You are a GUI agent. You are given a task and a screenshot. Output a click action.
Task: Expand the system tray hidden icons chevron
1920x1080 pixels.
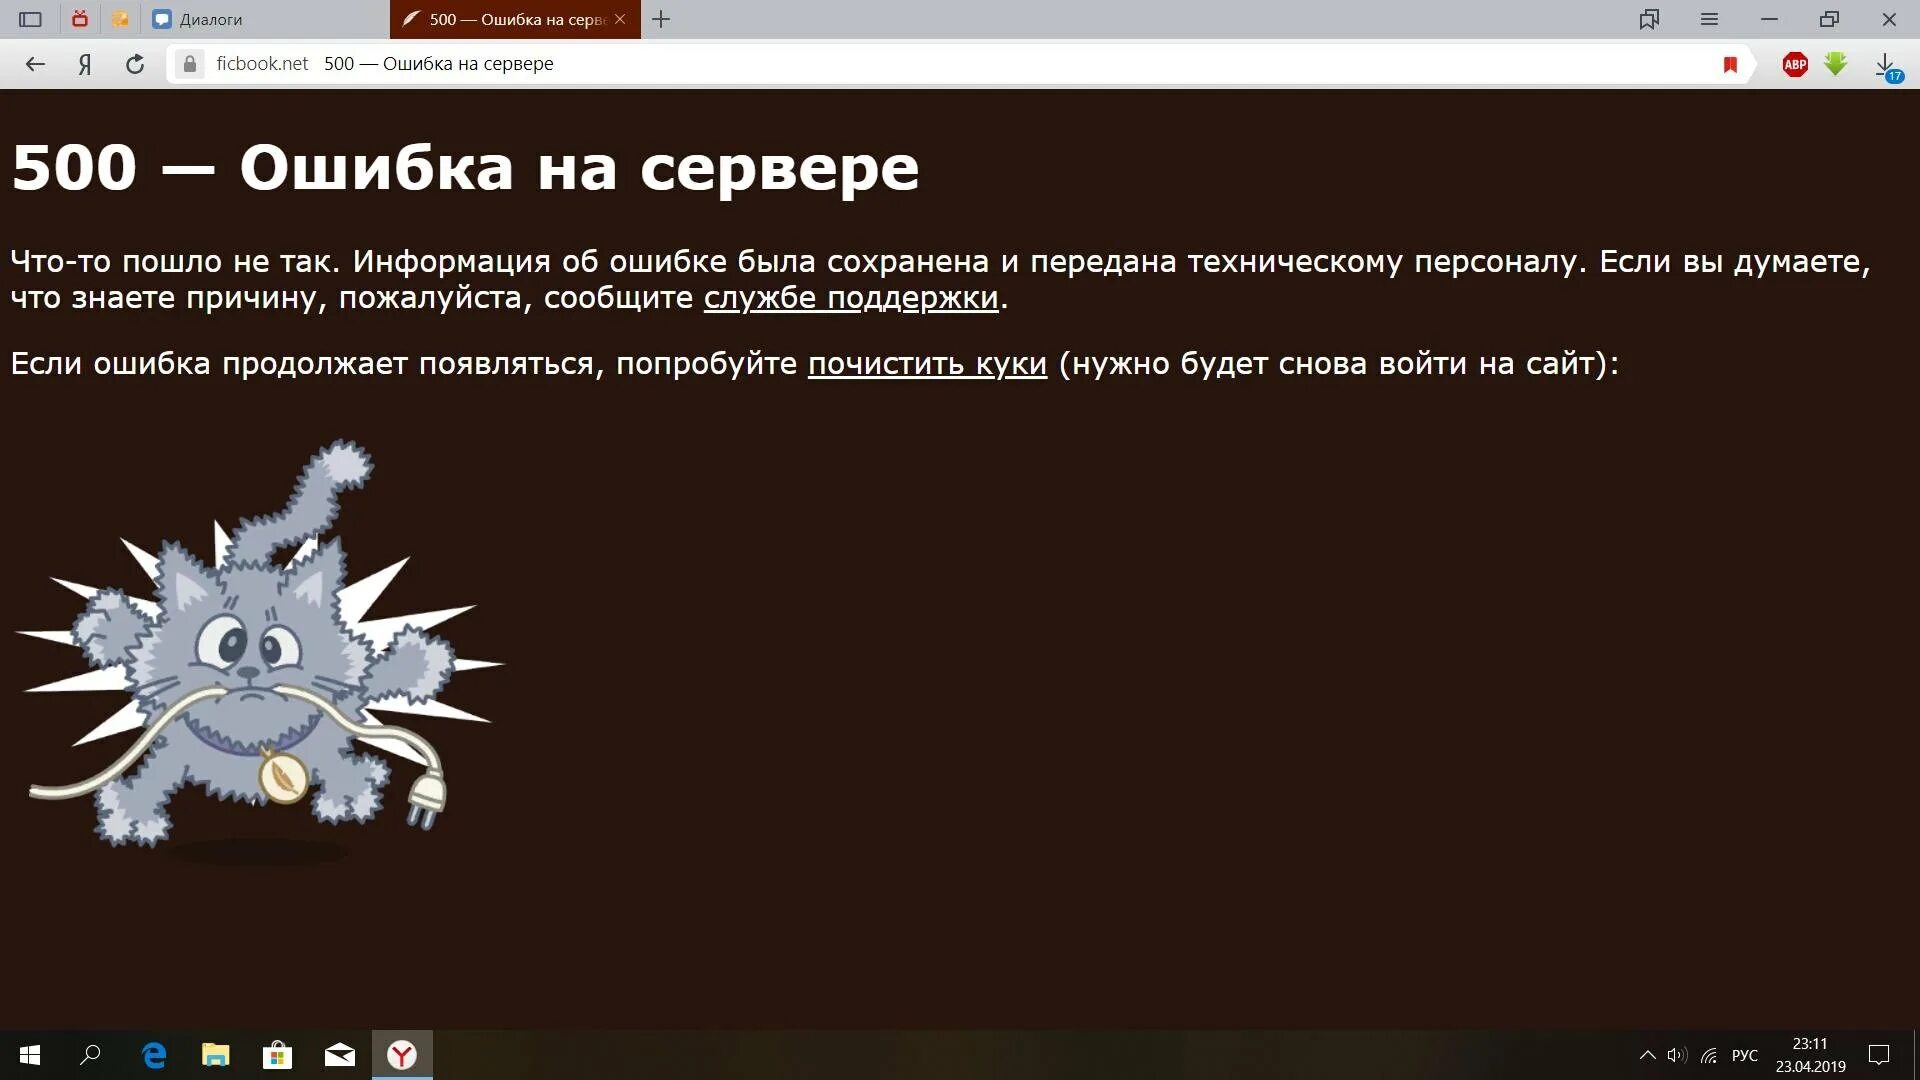pyautogui.click(x=1647, y=1055)
